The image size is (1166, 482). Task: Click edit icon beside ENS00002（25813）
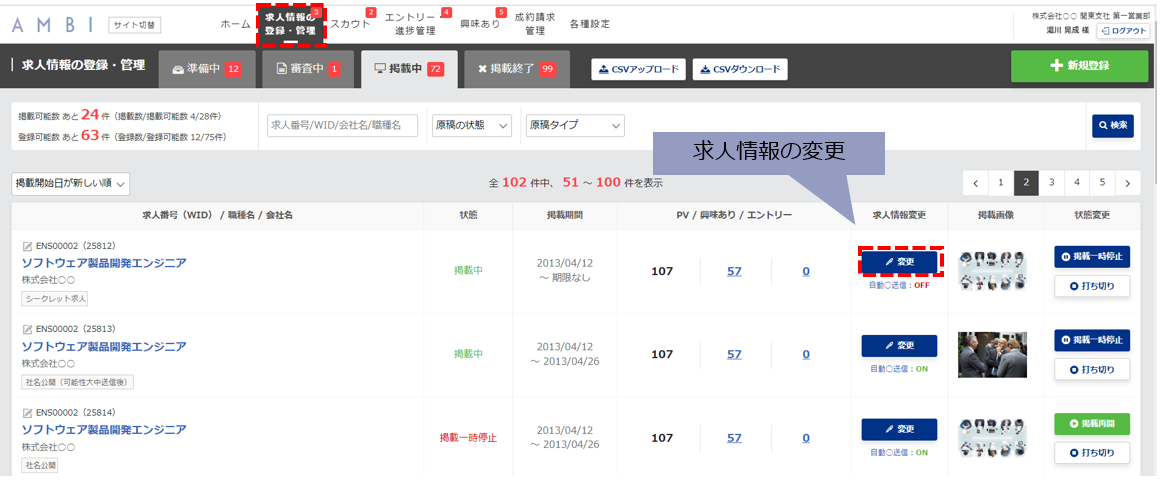[x=28, y=329]
